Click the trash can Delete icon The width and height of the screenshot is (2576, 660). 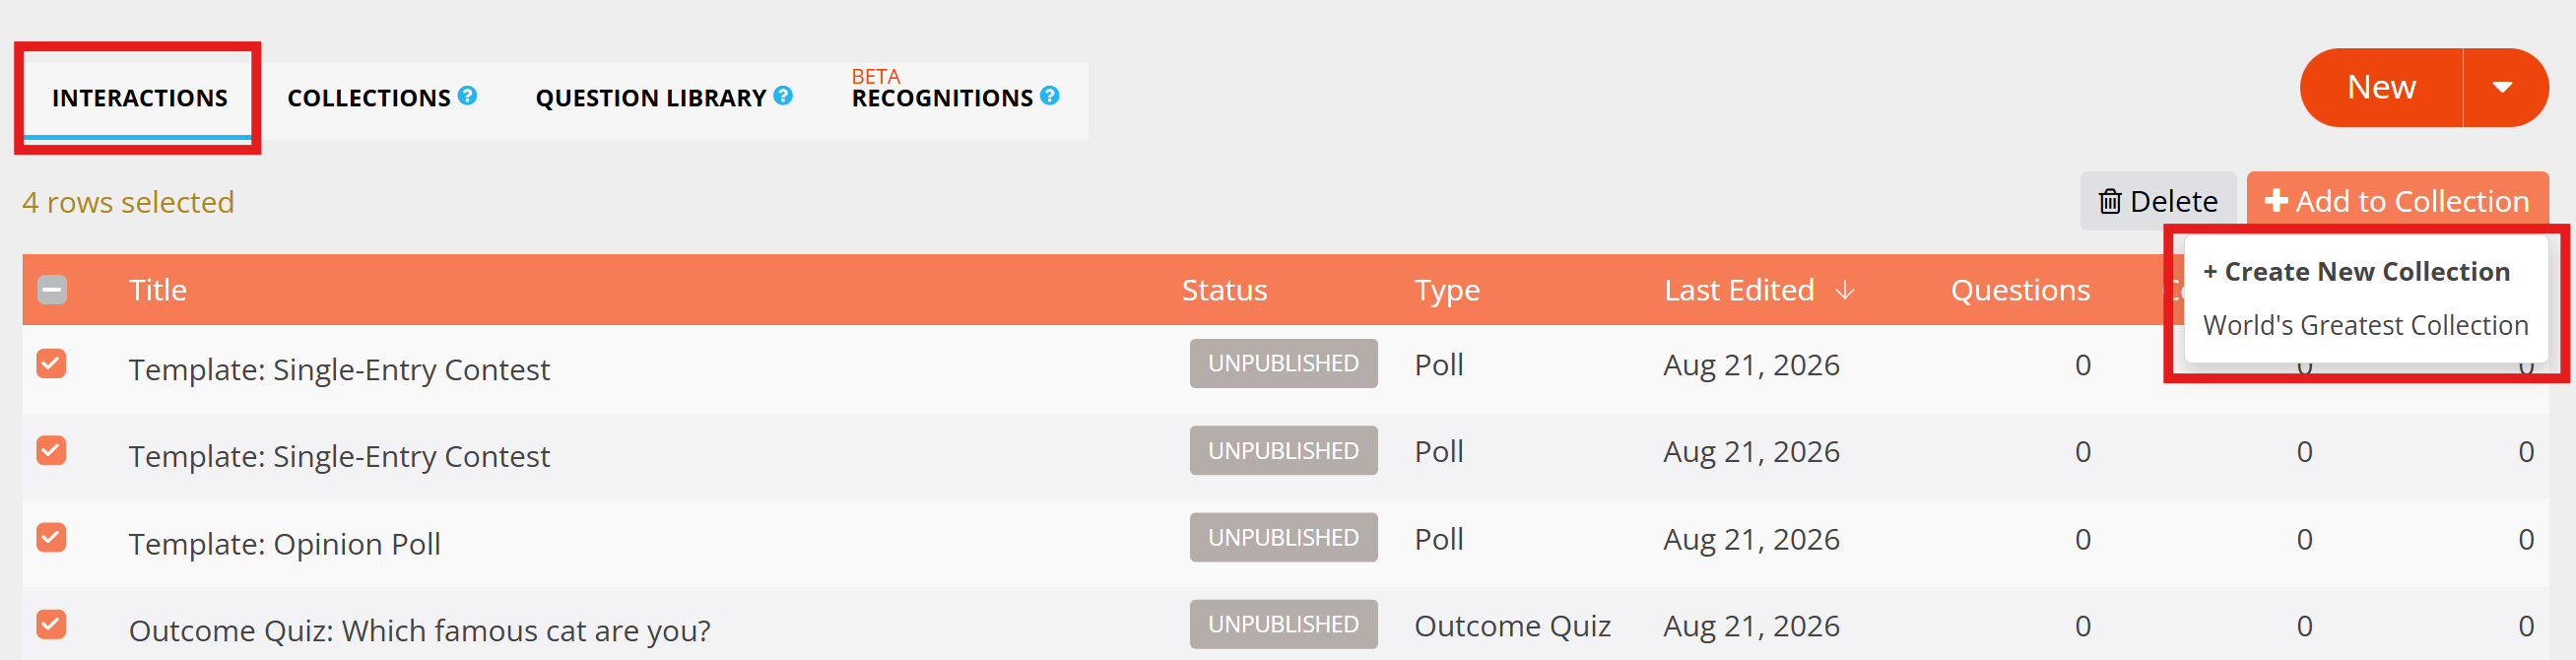pos(2109,201)
